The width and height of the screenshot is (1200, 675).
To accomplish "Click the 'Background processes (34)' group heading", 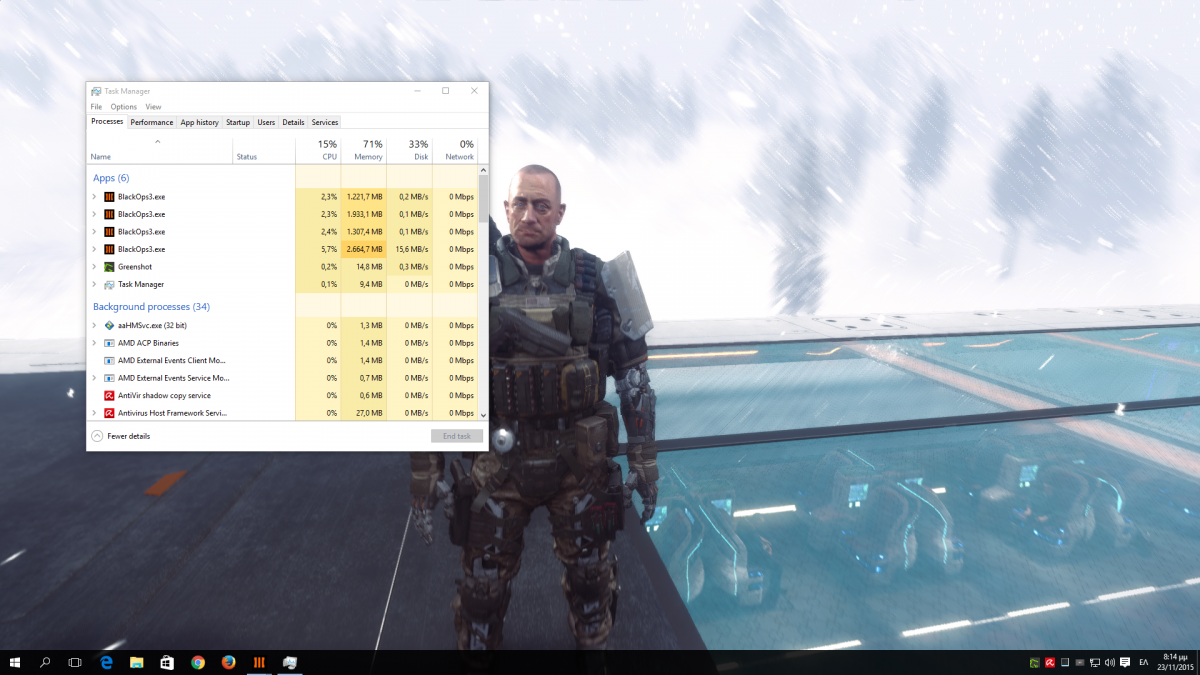I will [151, 307].
